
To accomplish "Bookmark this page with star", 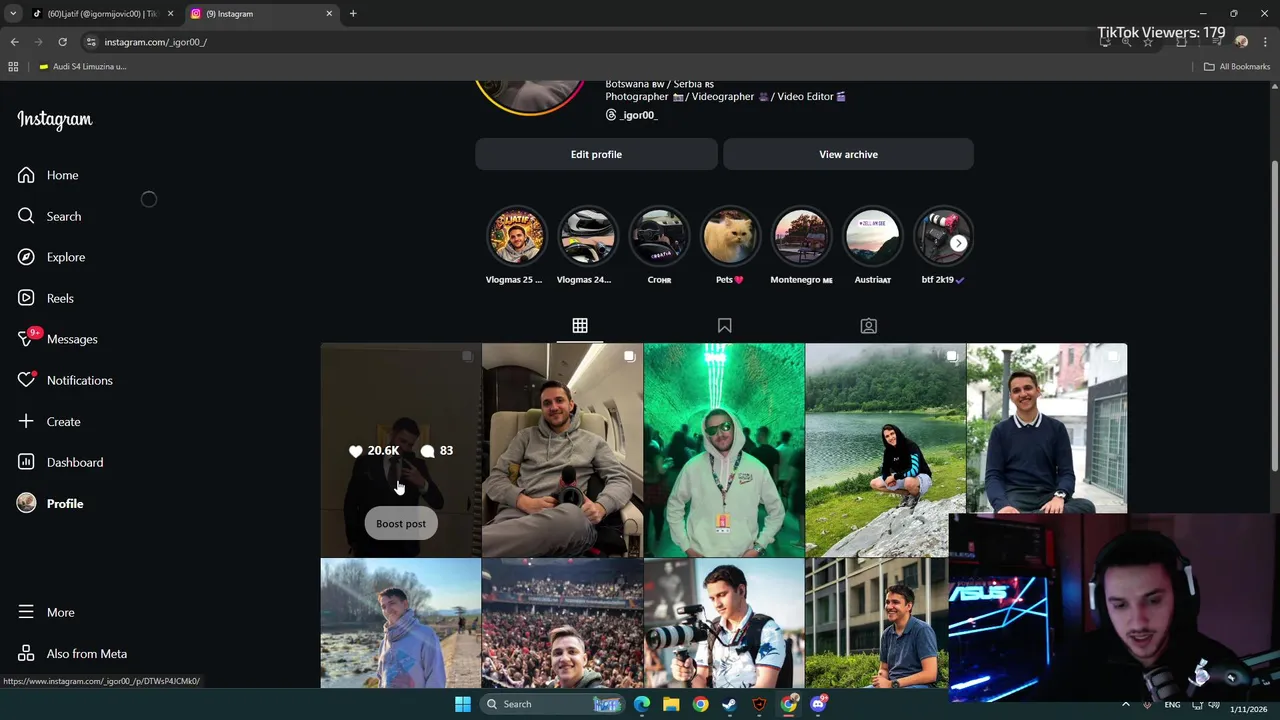I will click(x=1148, y=42).
